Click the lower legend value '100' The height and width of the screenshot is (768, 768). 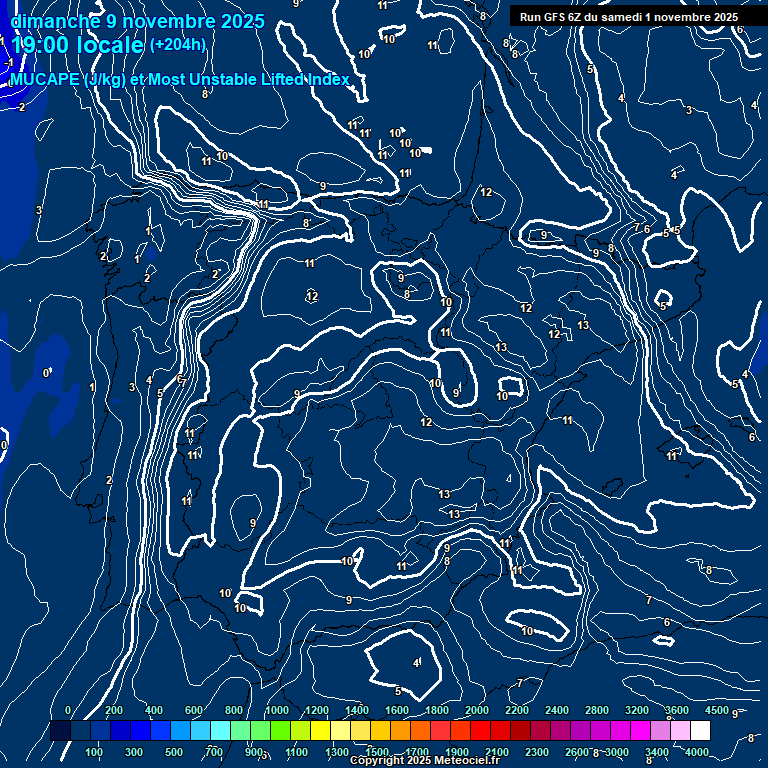coord(94,752)
